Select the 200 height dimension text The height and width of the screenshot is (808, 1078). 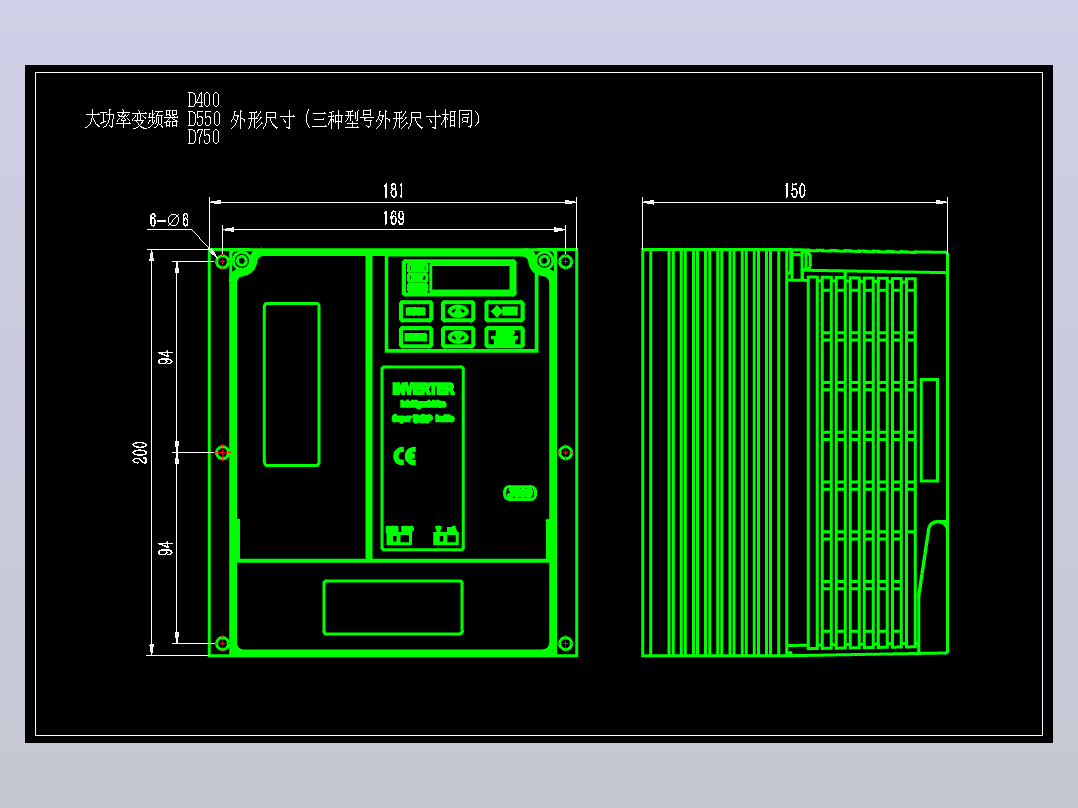140,452
